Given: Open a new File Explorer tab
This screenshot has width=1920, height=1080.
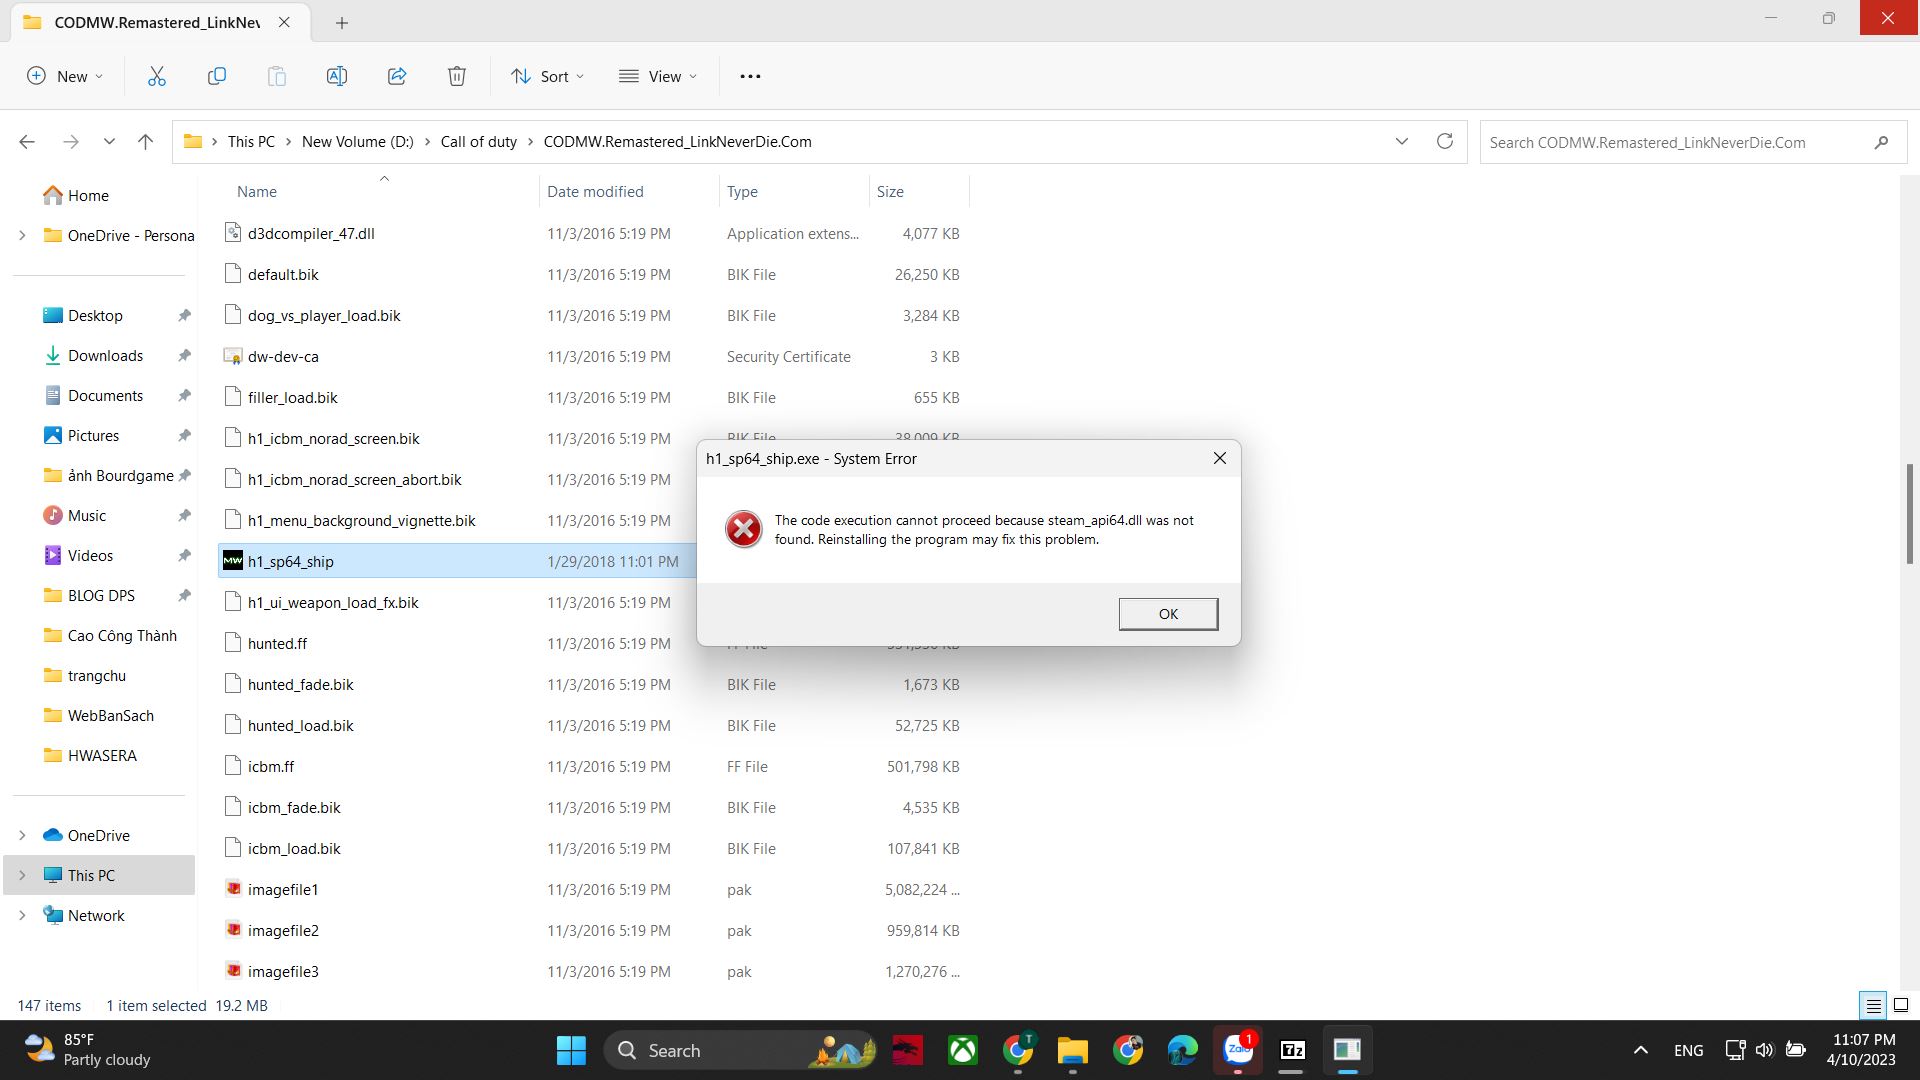Looking at the screenshot, I should [342, 22].
